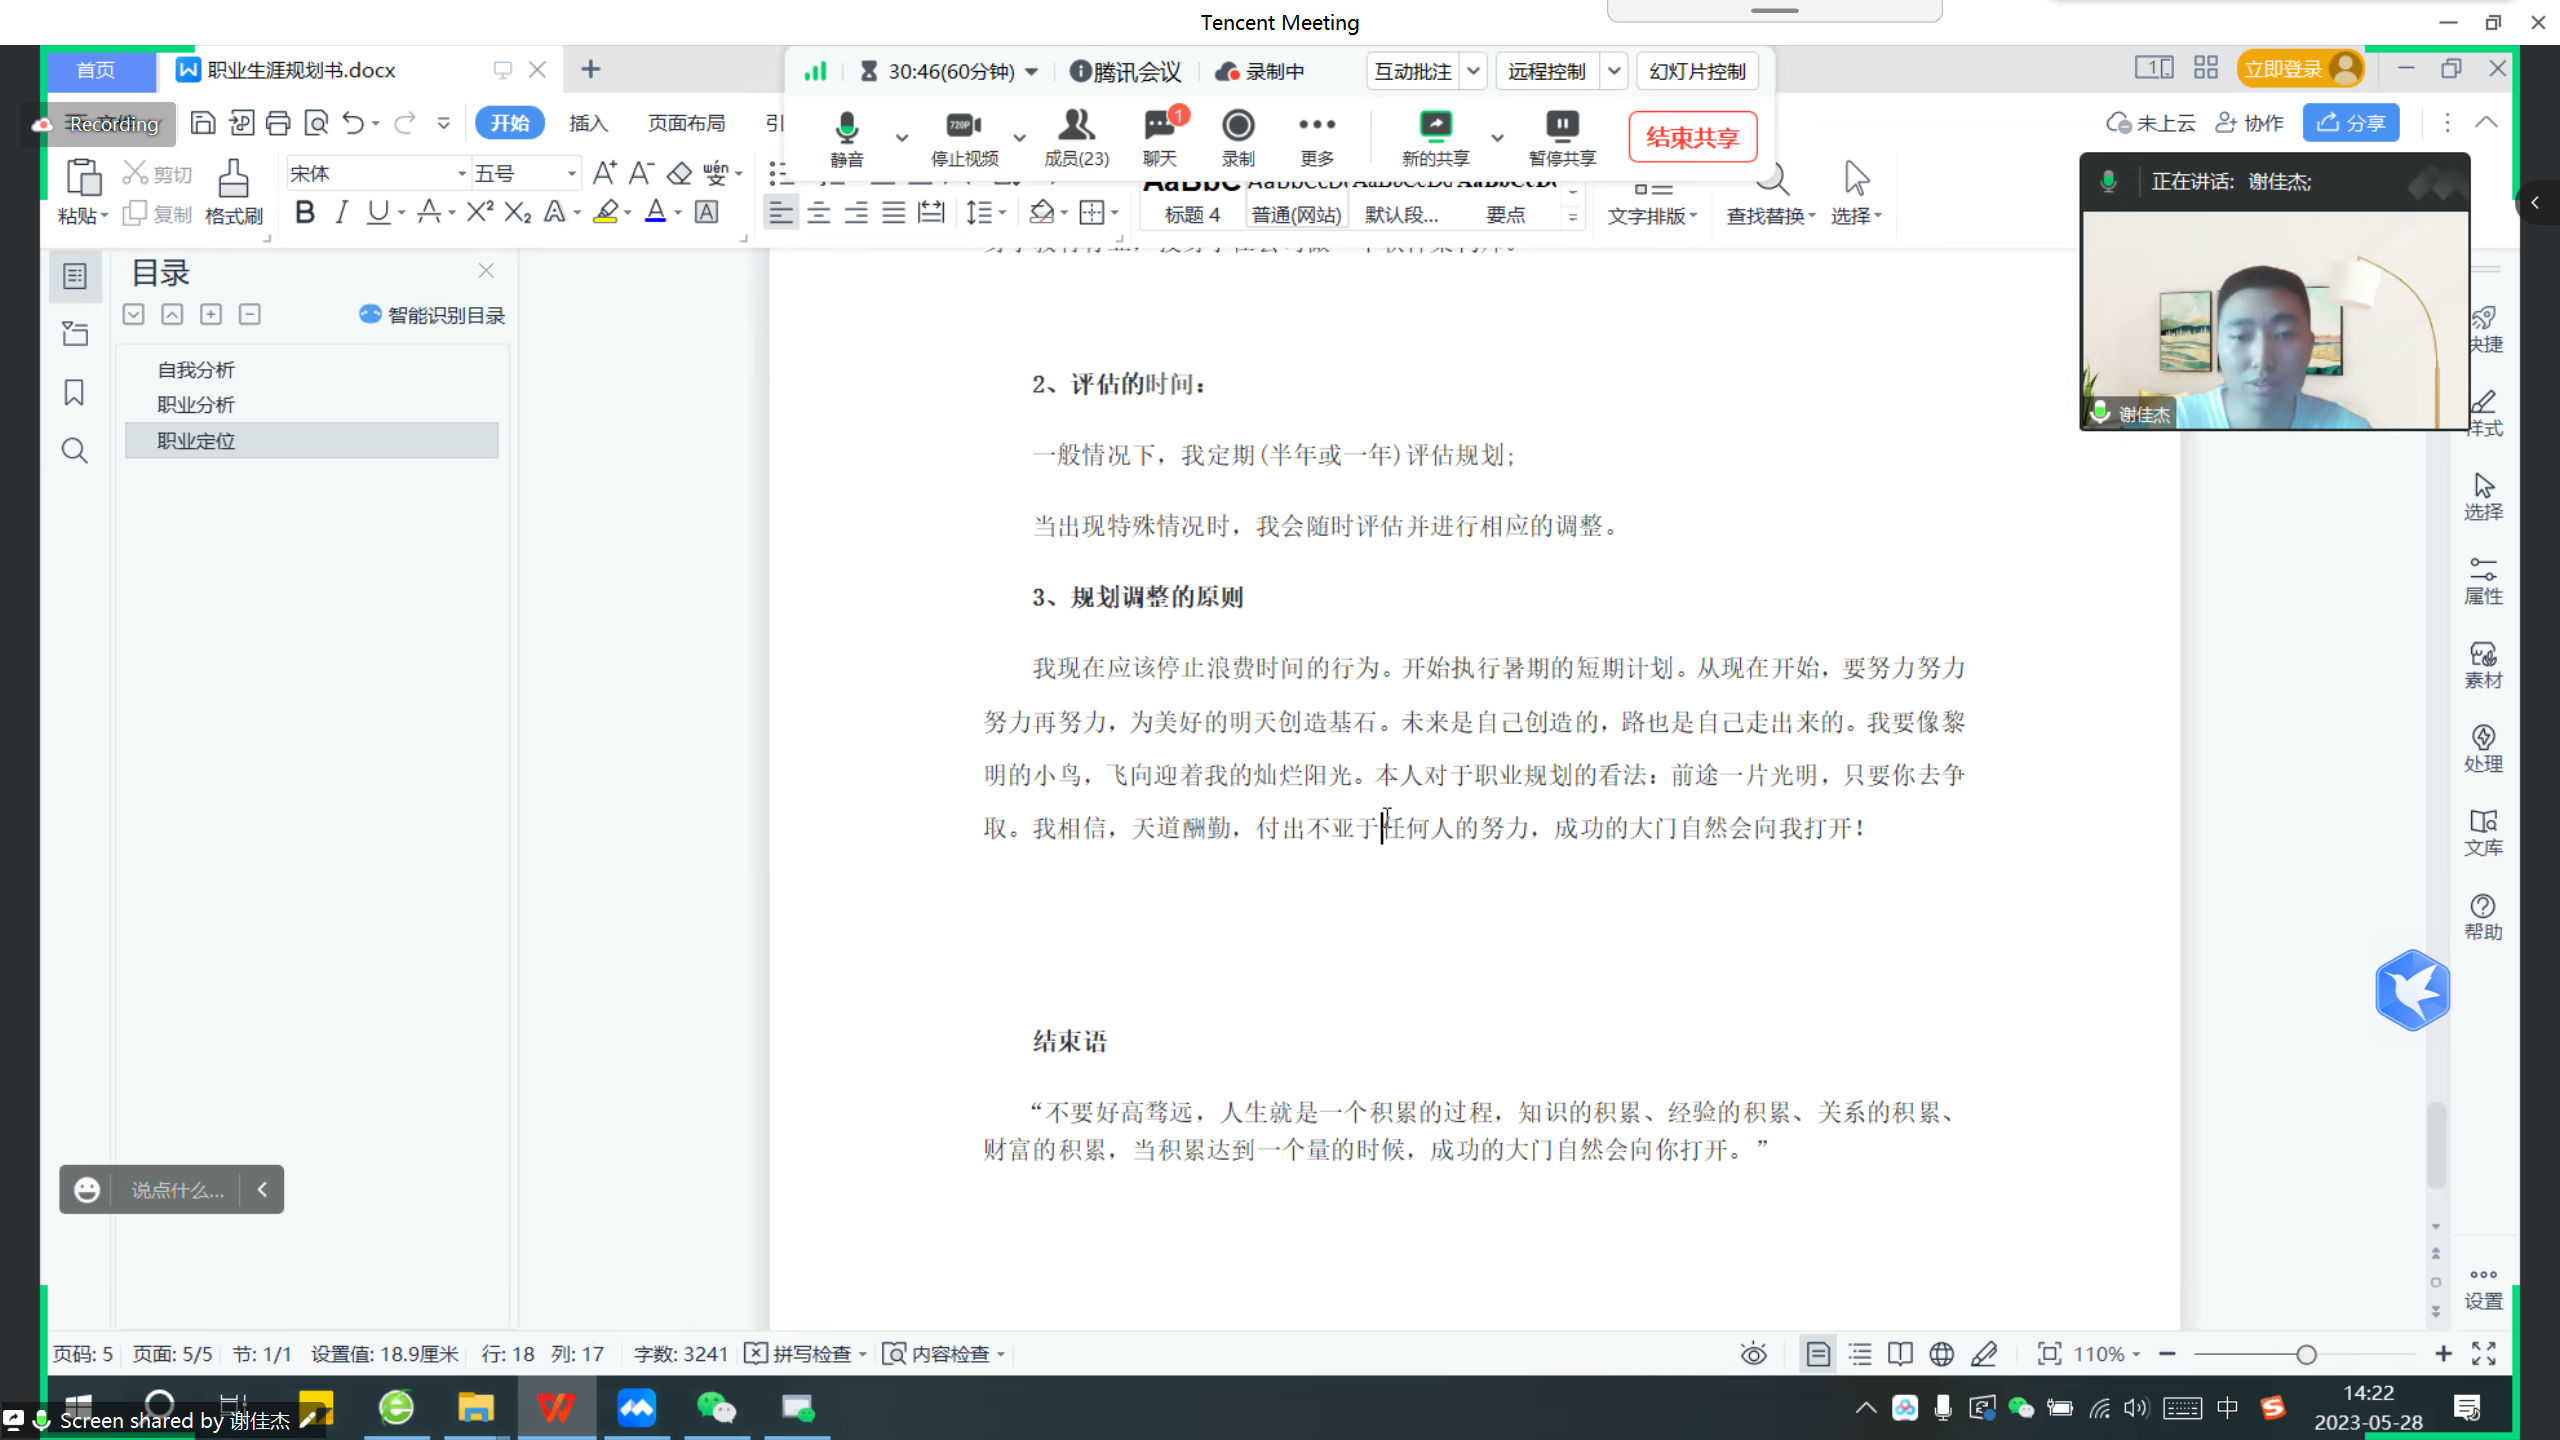Mute microphone with the 静音 icon
Screen dimensions: 2560x1440
click(x=846, y=127)
